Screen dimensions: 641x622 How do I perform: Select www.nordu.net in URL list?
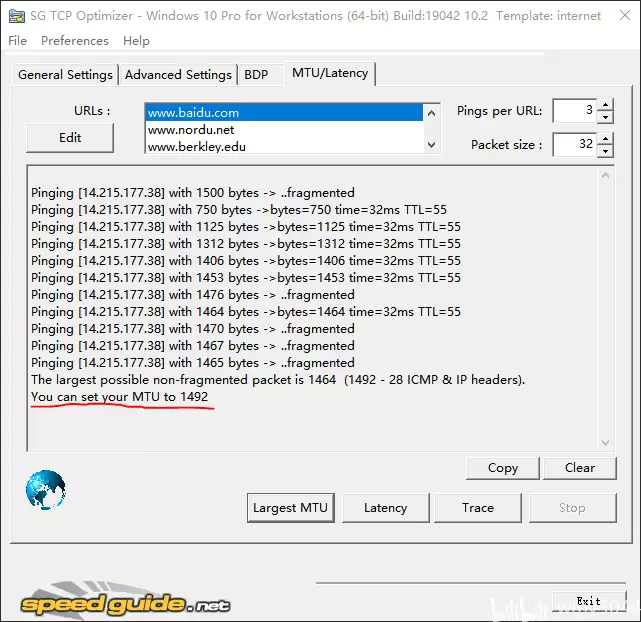pos(284,130)
